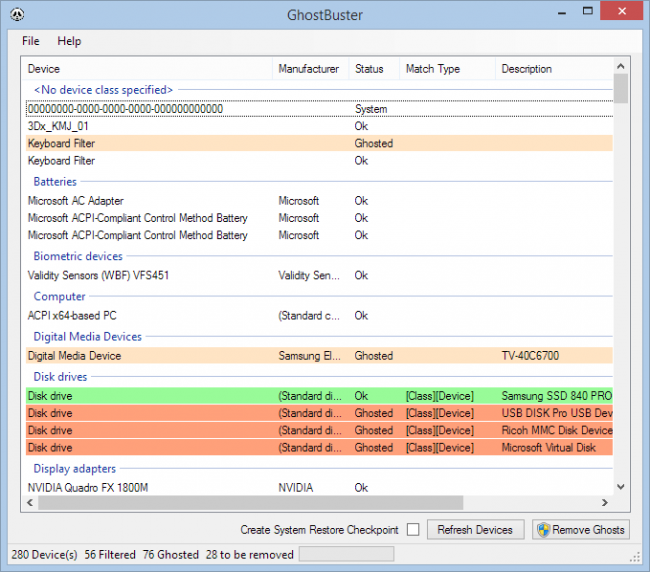650x572 pixels.
Task: Sort by the Manufacturer column header
Action: click(x=308, y=69)
